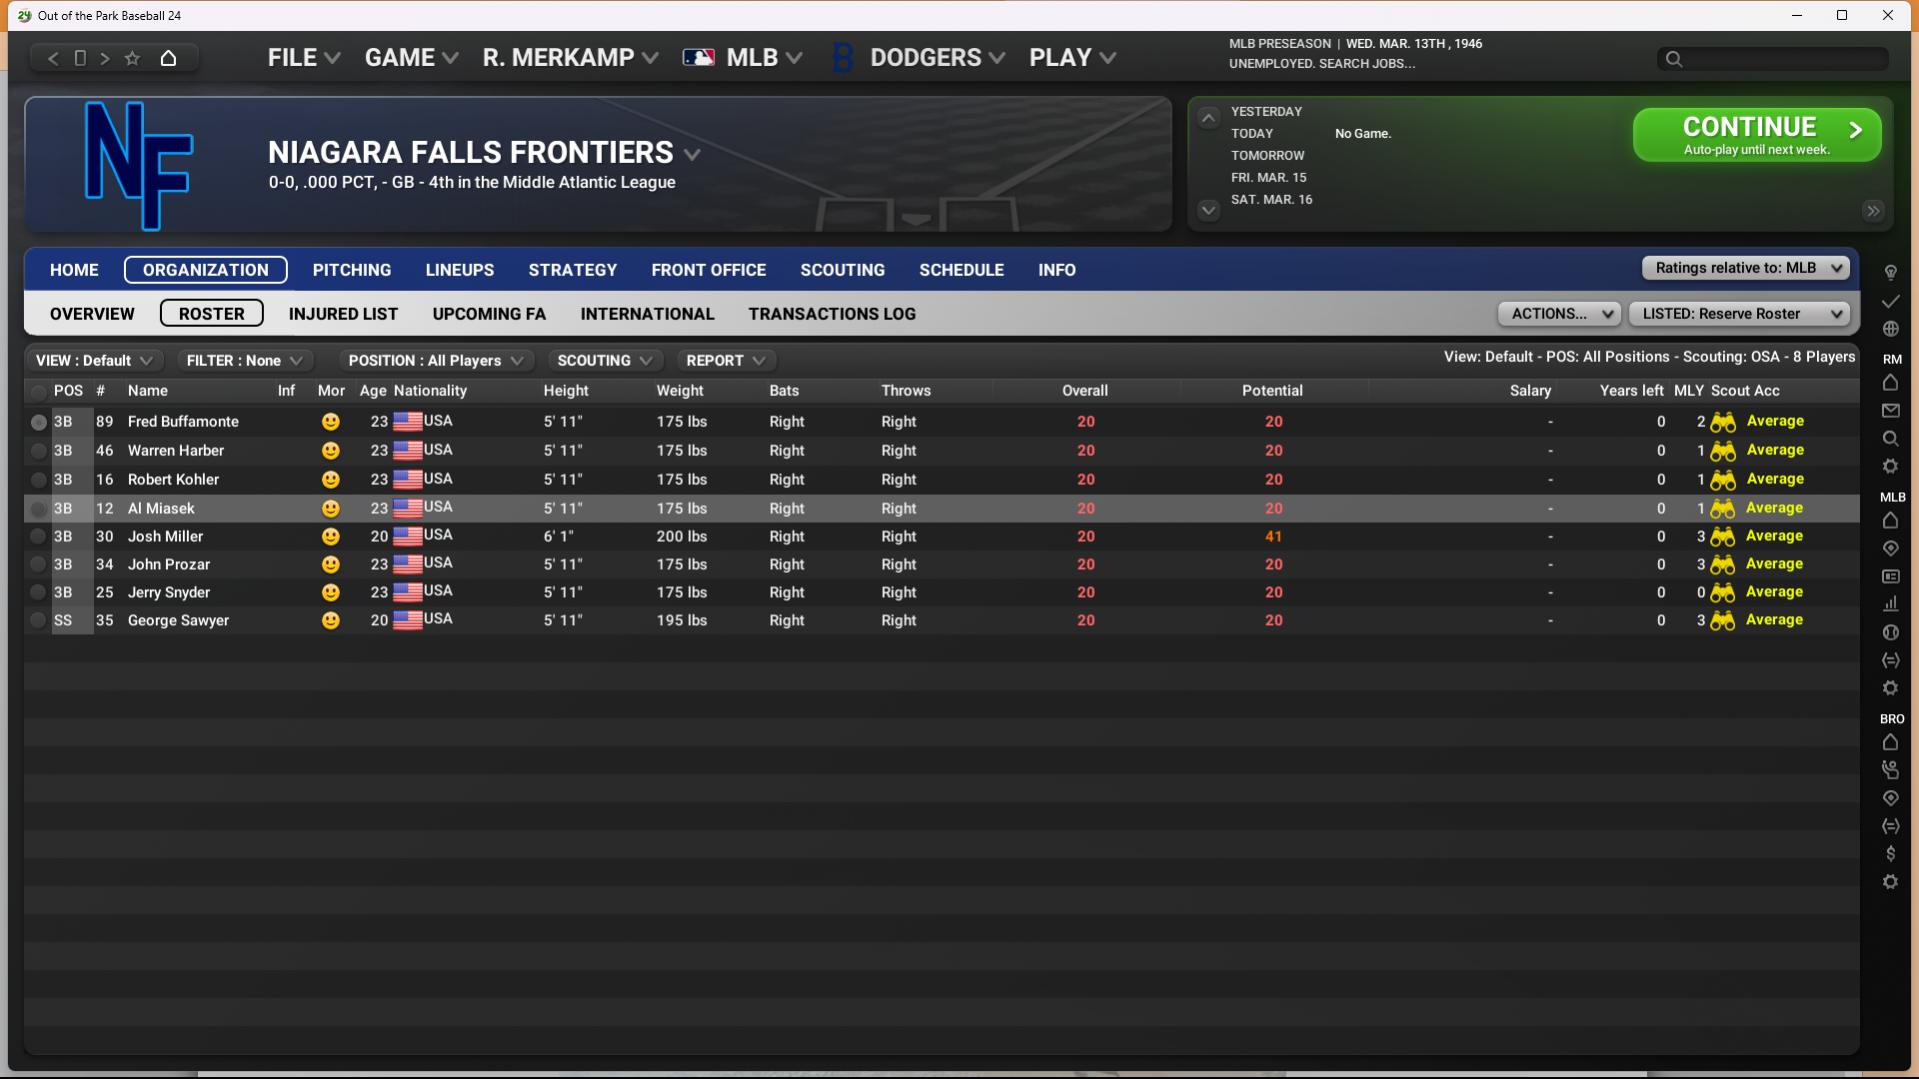Screen dimensions: 1919x1079
Task: Select the radio button for Fred Buffamonte
Action: pos(38,422)
